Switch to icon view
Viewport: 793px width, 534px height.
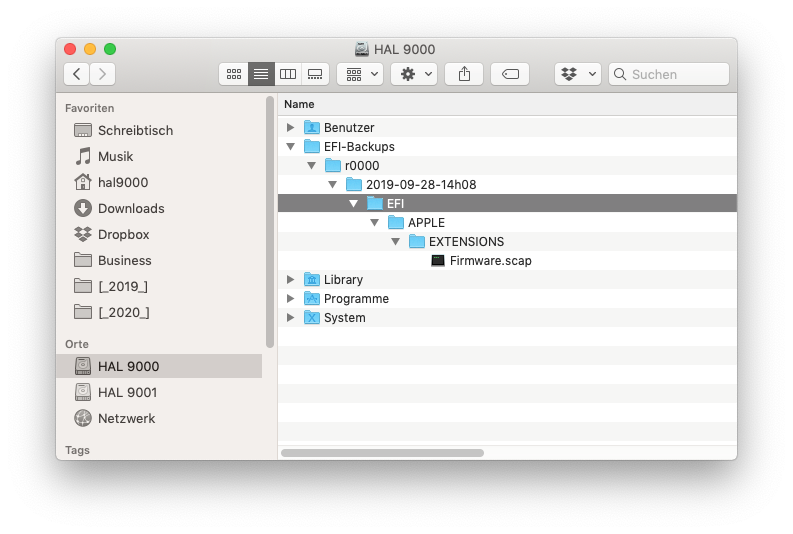tap(234, 74)
